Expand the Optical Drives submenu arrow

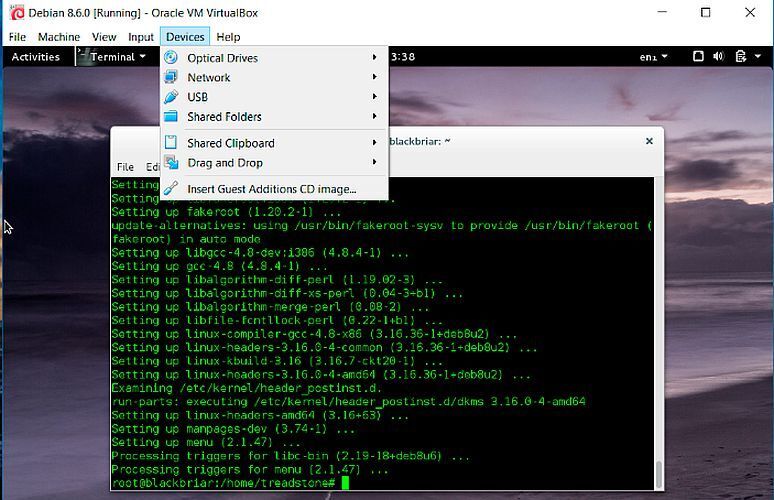point(375,58)
